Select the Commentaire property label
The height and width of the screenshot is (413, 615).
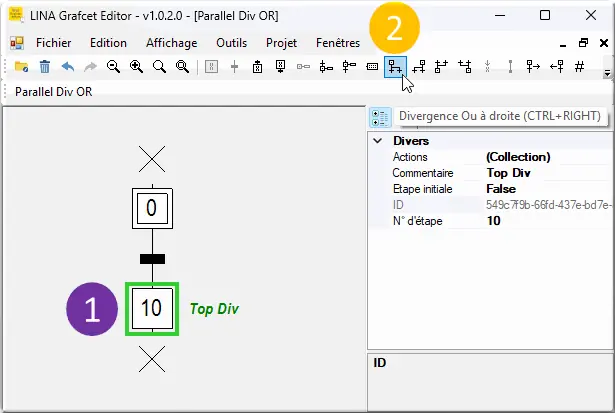point(423,173)
